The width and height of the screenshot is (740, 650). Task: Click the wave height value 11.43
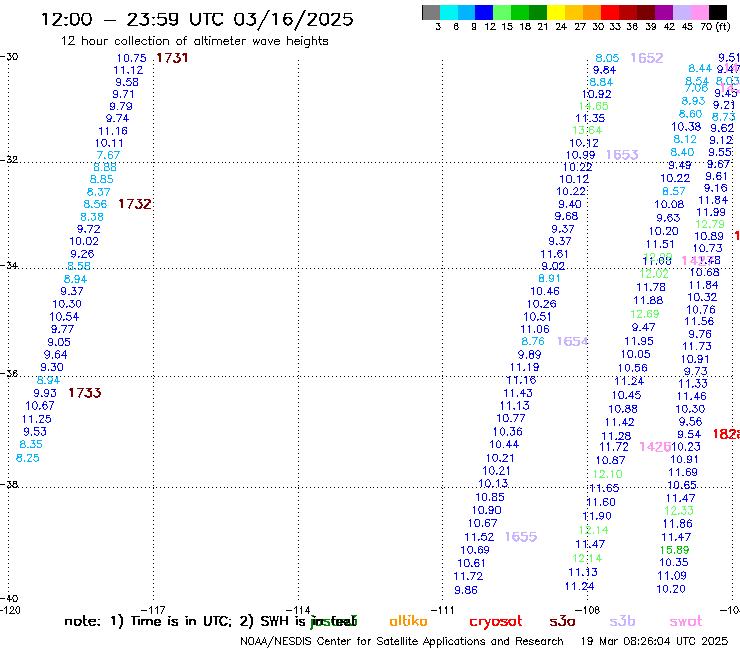tap(518, 393)
